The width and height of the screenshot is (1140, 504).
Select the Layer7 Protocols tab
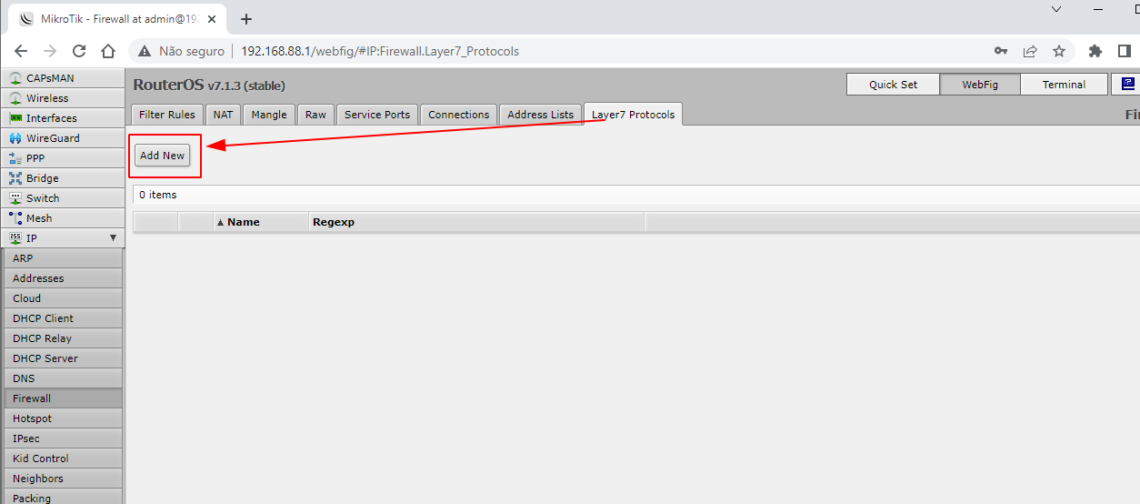[633, 114]
